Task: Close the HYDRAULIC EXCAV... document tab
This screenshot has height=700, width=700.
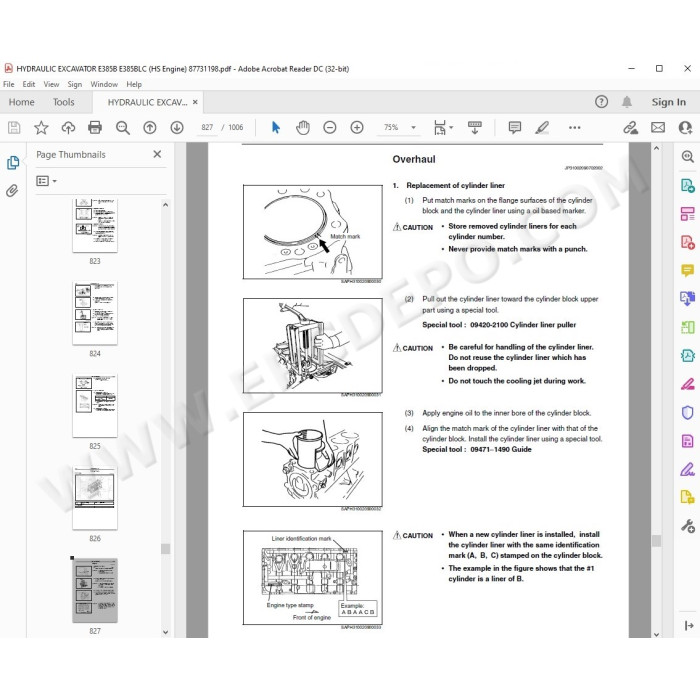Action: (x=195, y=102)
